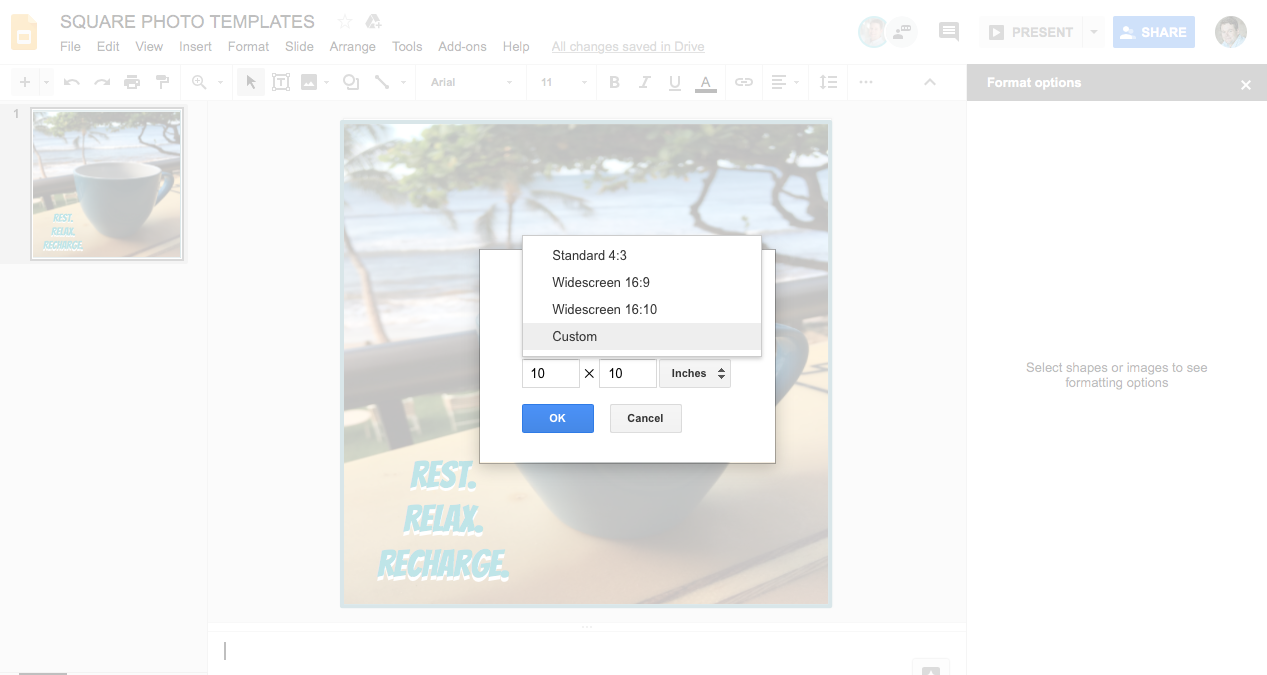Click the Print icon
The height and width of the screenshot is (675, 1267).
pos(132,82)
